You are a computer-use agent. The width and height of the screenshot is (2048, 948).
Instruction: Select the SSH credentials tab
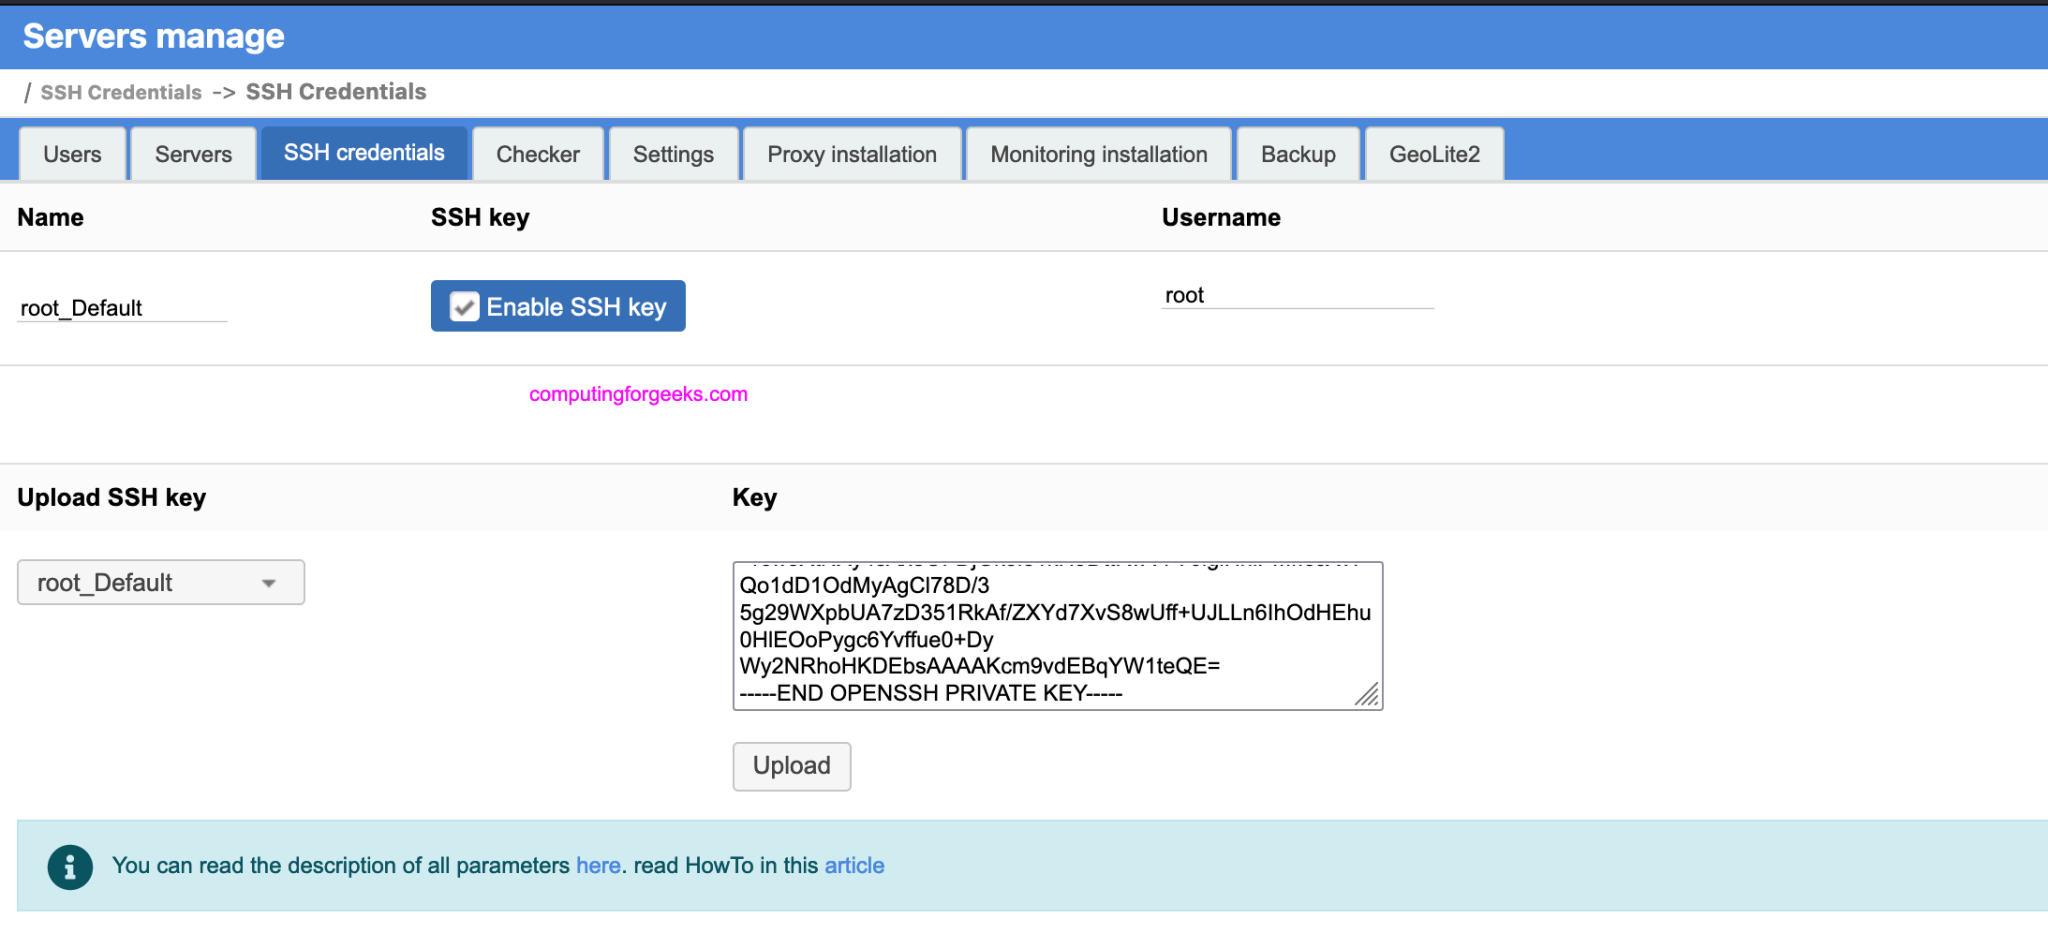pos(364,152)
